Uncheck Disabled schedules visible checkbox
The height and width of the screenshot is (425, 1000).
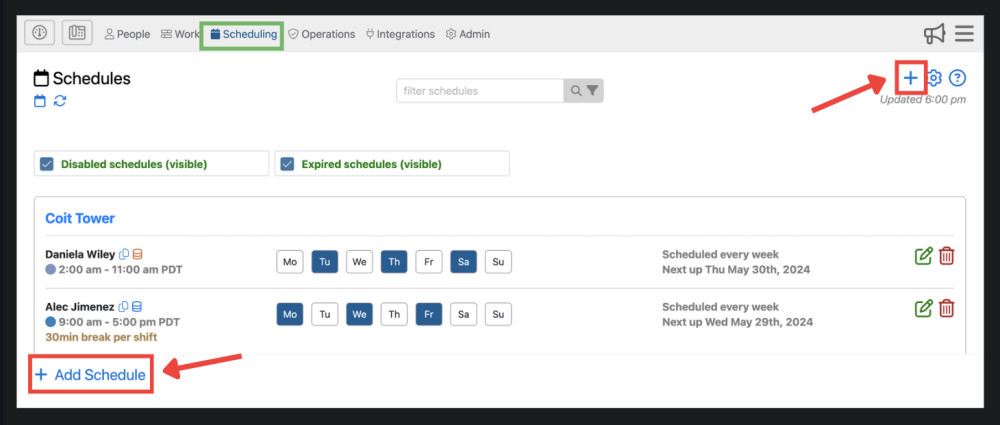tap(47, 164)
